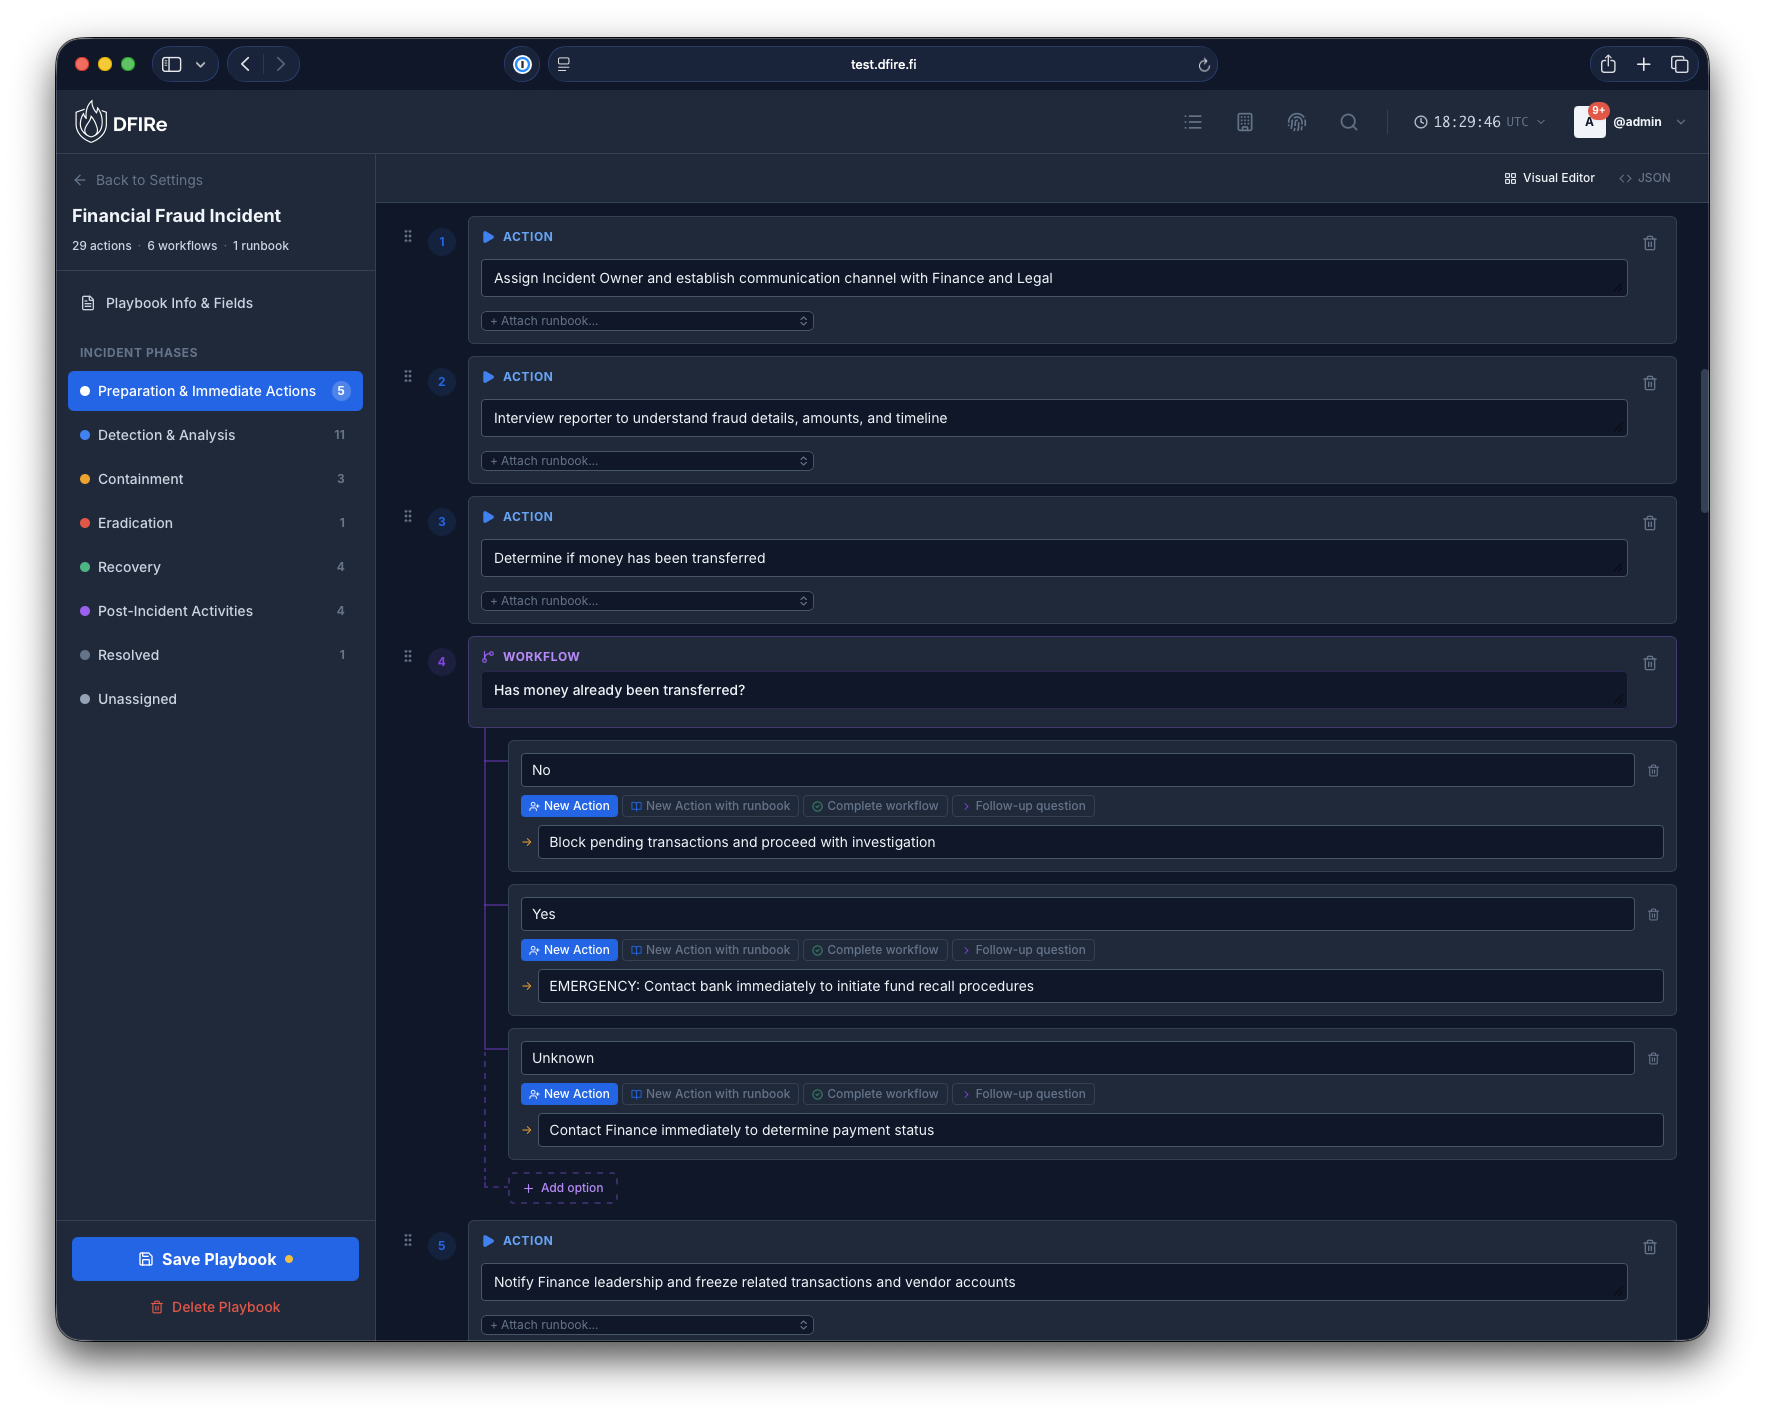Click the 1Password extension icon

tap(522, 64)
